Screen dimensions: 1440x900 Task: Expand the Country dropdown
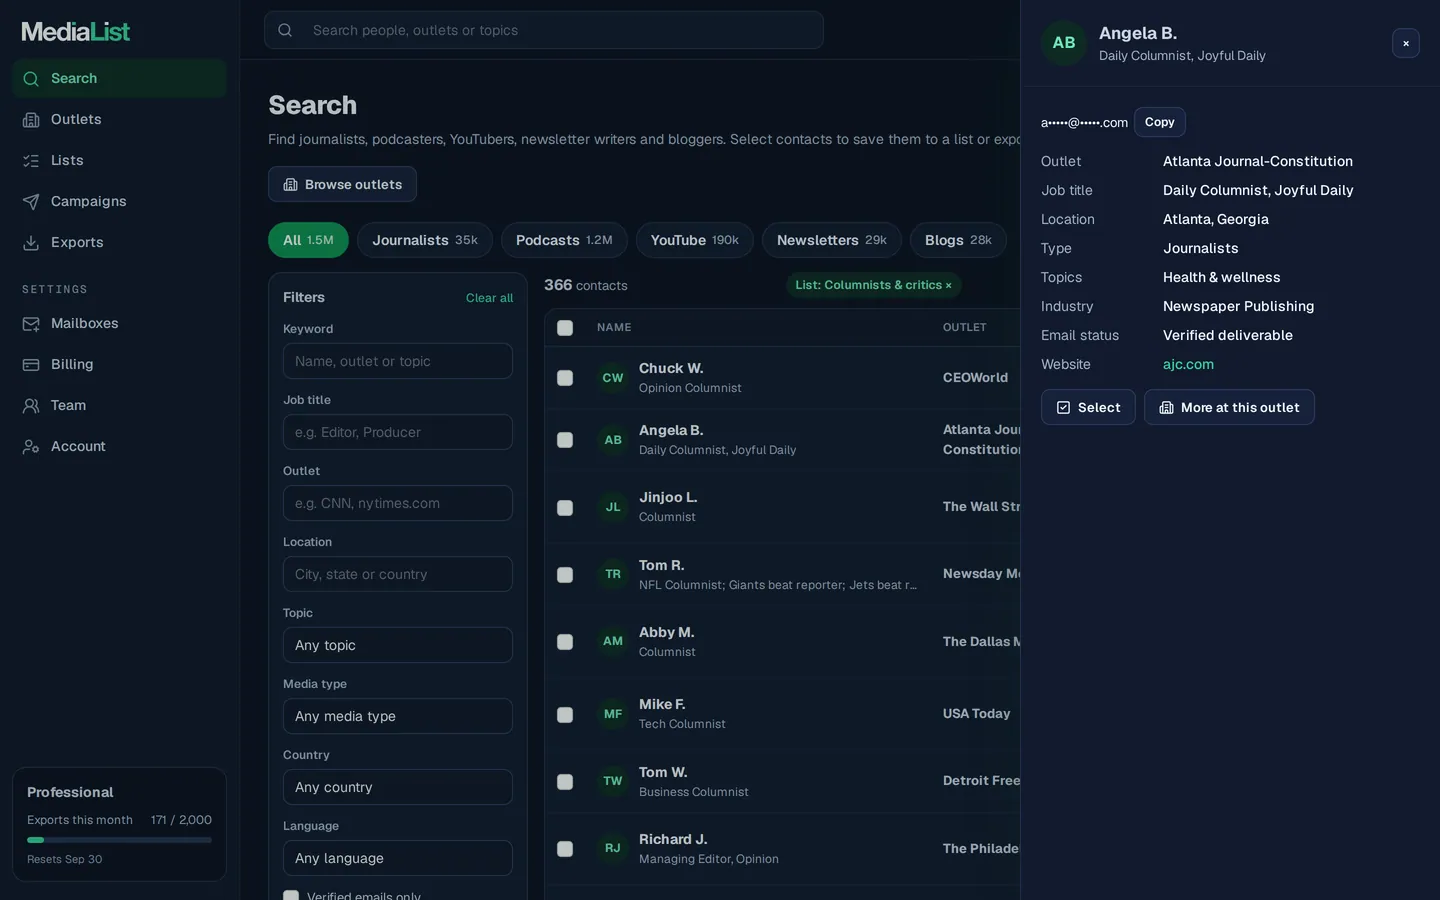point(398,787)
